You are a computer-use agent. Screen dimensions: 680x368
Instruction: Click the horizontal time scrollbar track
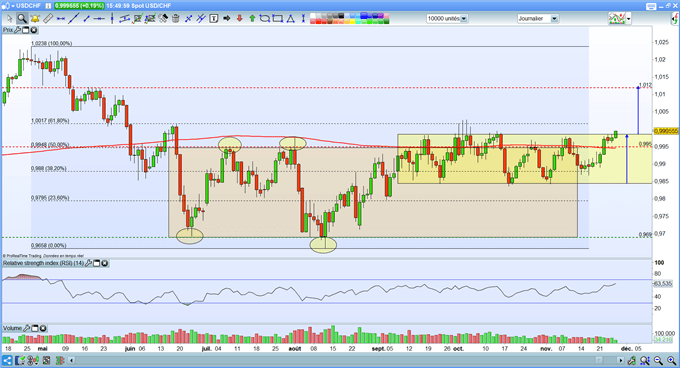(x=345, y=360)
